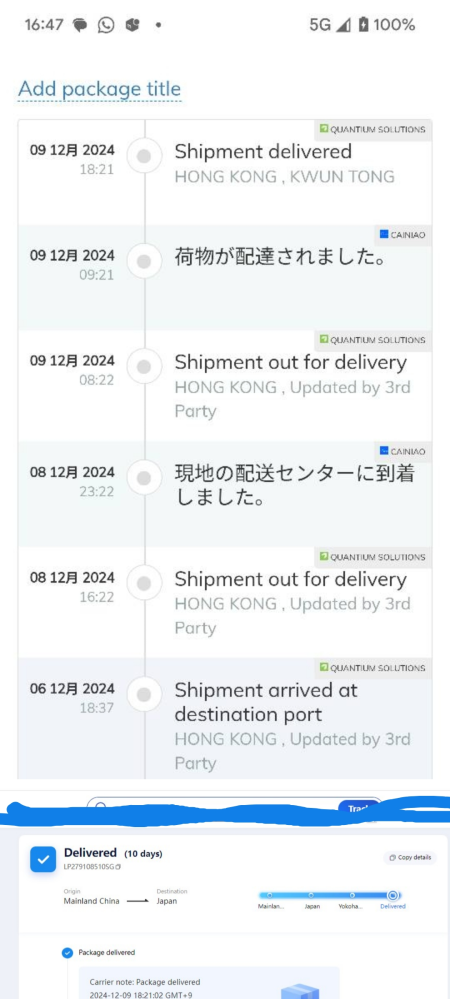
Task: Open the chat bubble notification icon
Action: coord(80,25)
